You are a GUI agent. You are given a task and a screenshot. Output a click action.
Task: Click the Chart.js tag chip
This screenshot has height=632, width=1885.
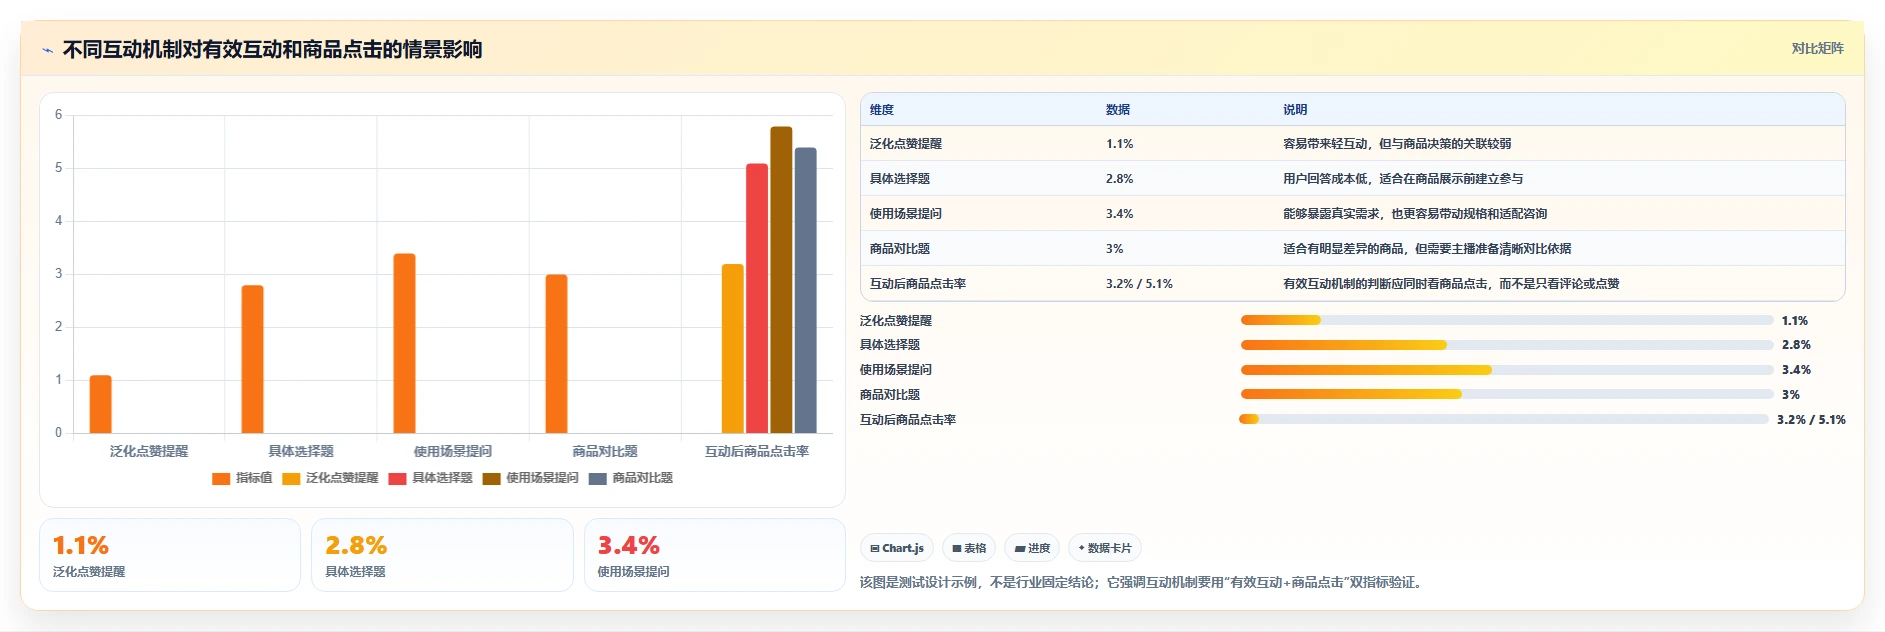click(897, 548)
